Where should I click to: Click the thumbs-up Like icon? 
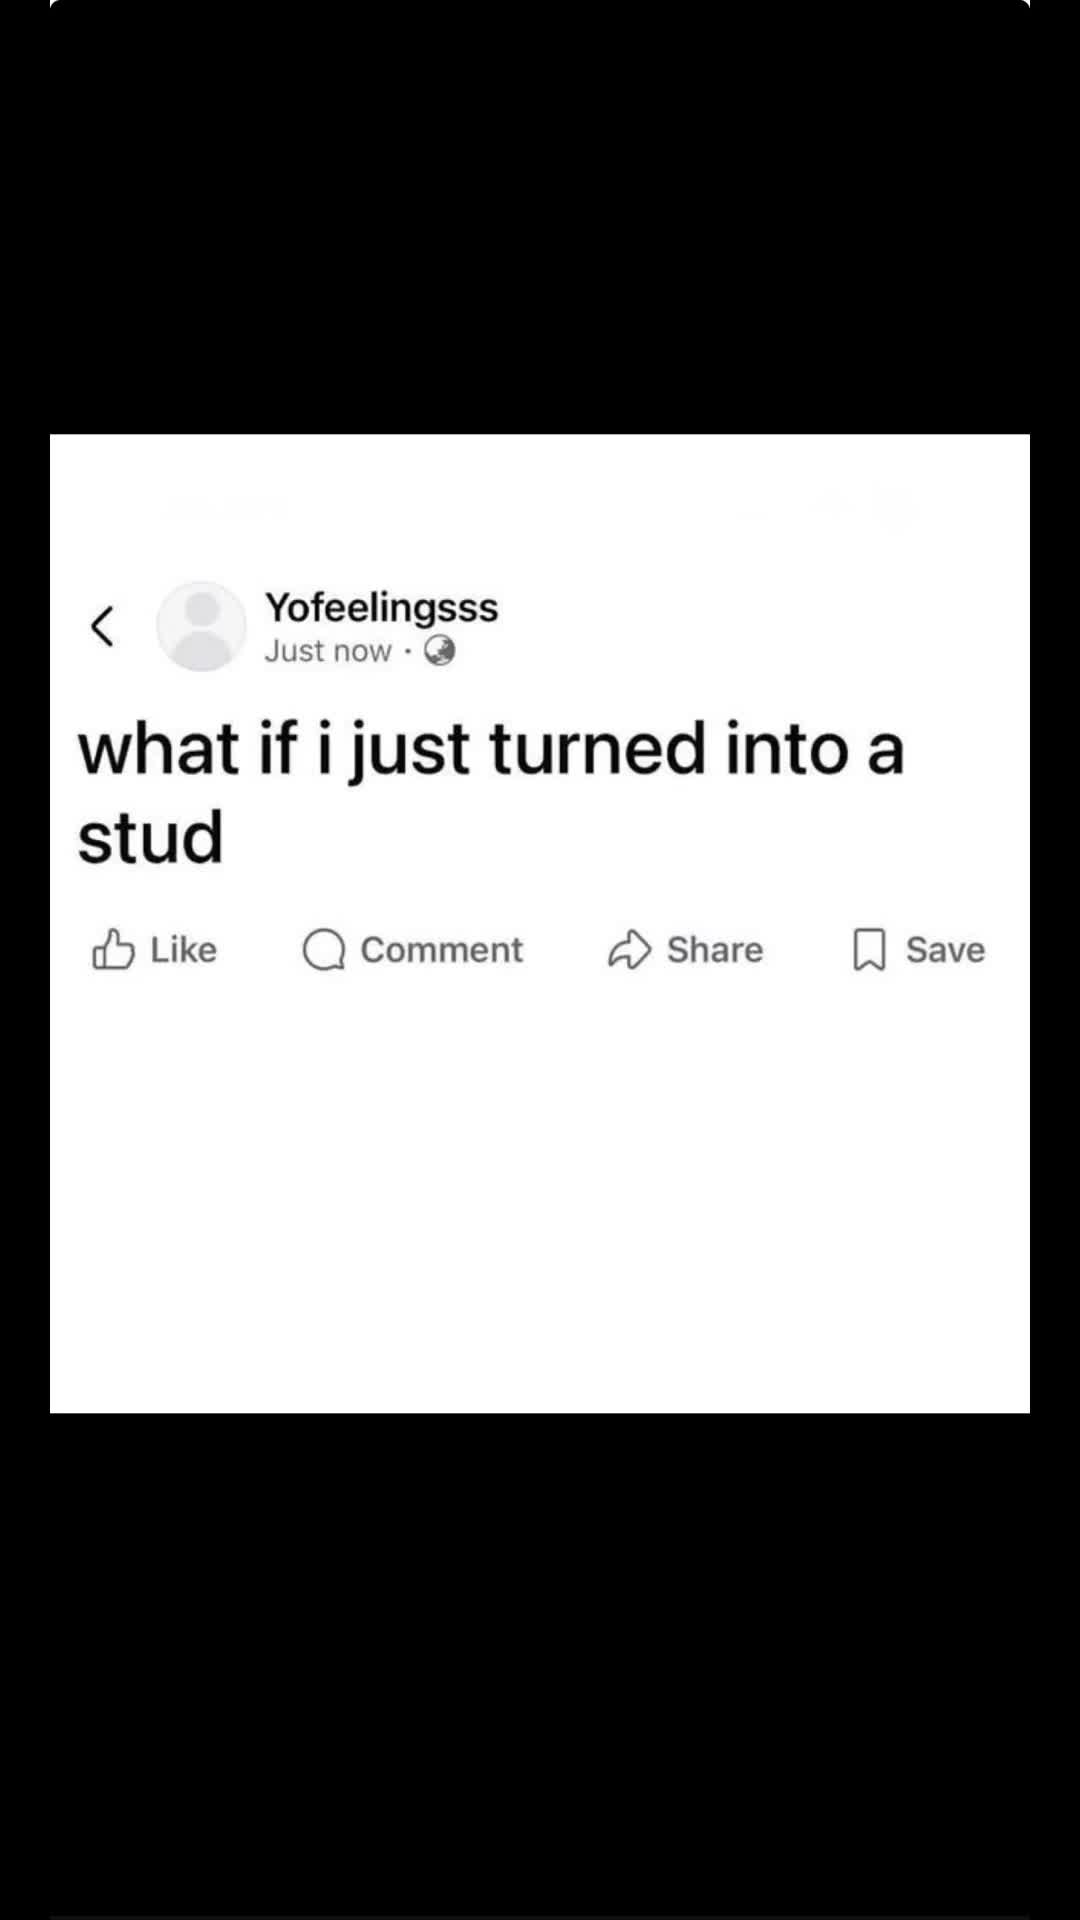[x=113, y=949]
